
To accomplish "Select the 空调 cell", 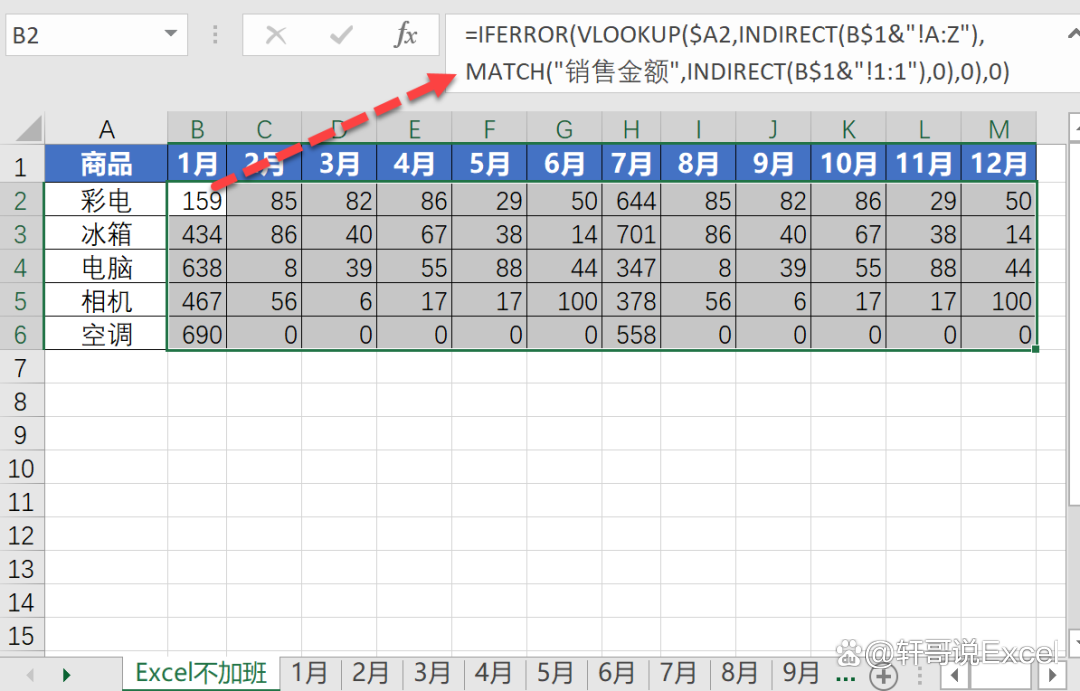I will point(106,335).
